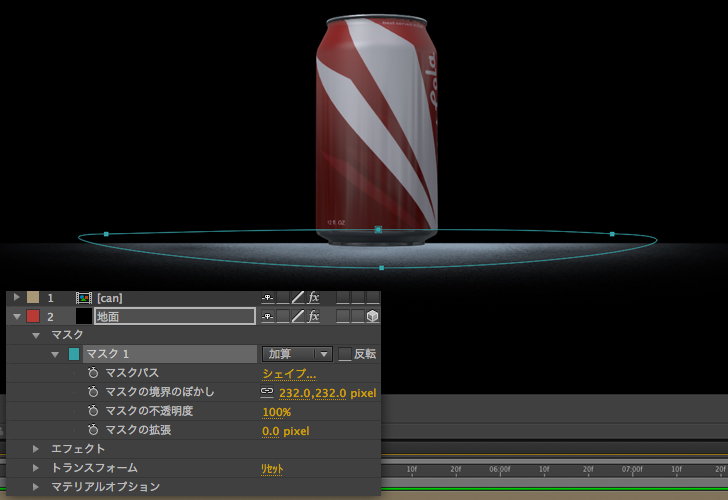Collapse the マスク 1 disclosure triangle
728x500 pixels.
pos(55,354)
